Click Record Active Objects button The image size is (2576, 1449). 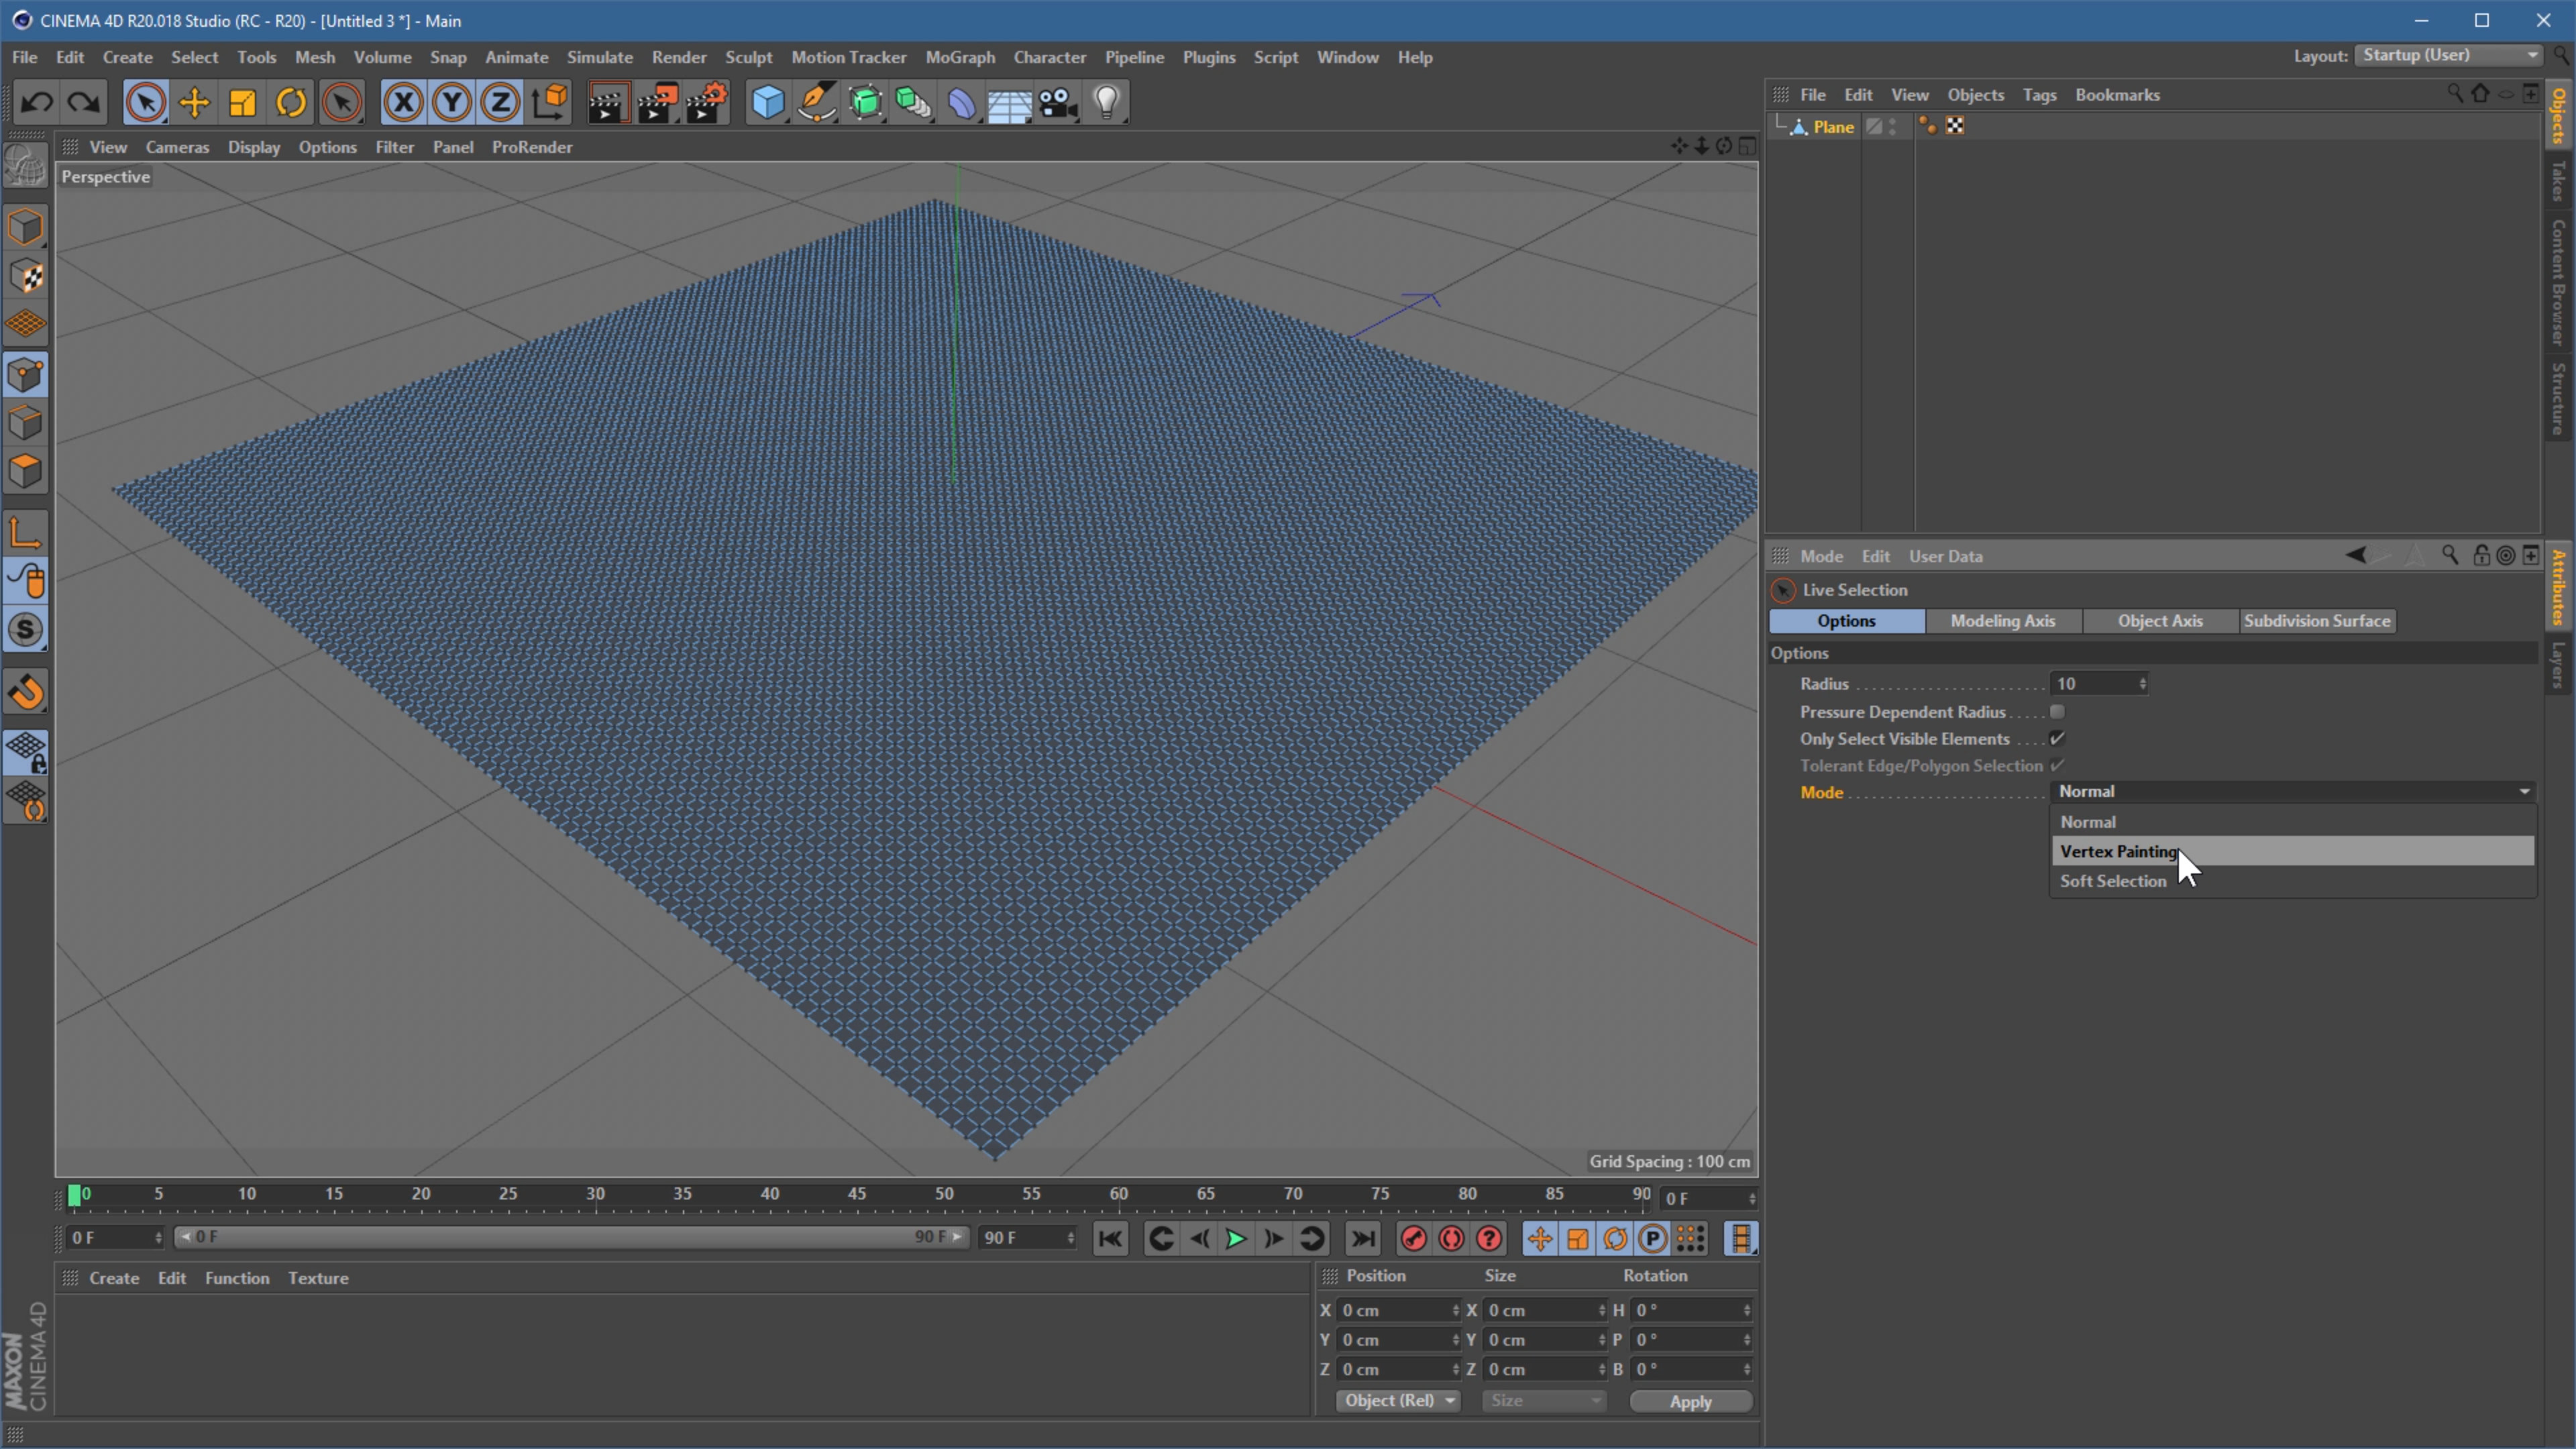pos(1413,1239)
